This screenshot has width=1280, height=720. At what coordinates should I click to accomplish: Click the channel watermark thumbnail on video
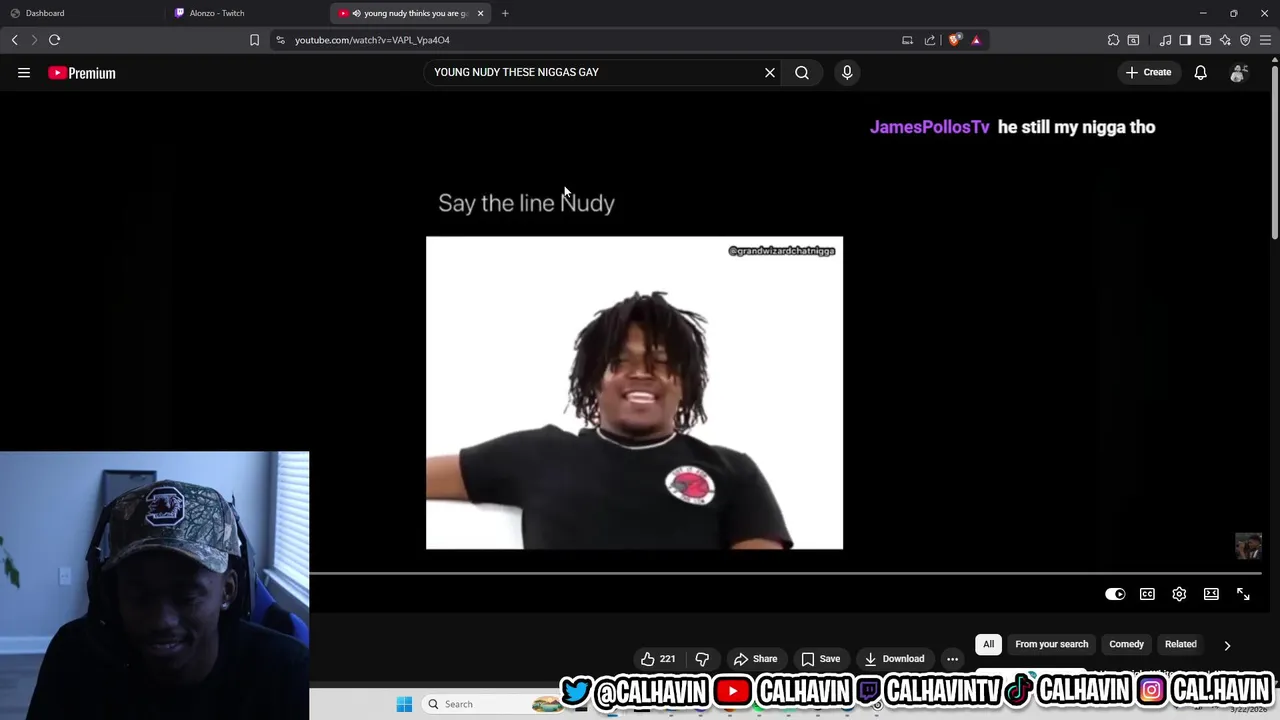pyautogui.click(x=1248, y=546)
